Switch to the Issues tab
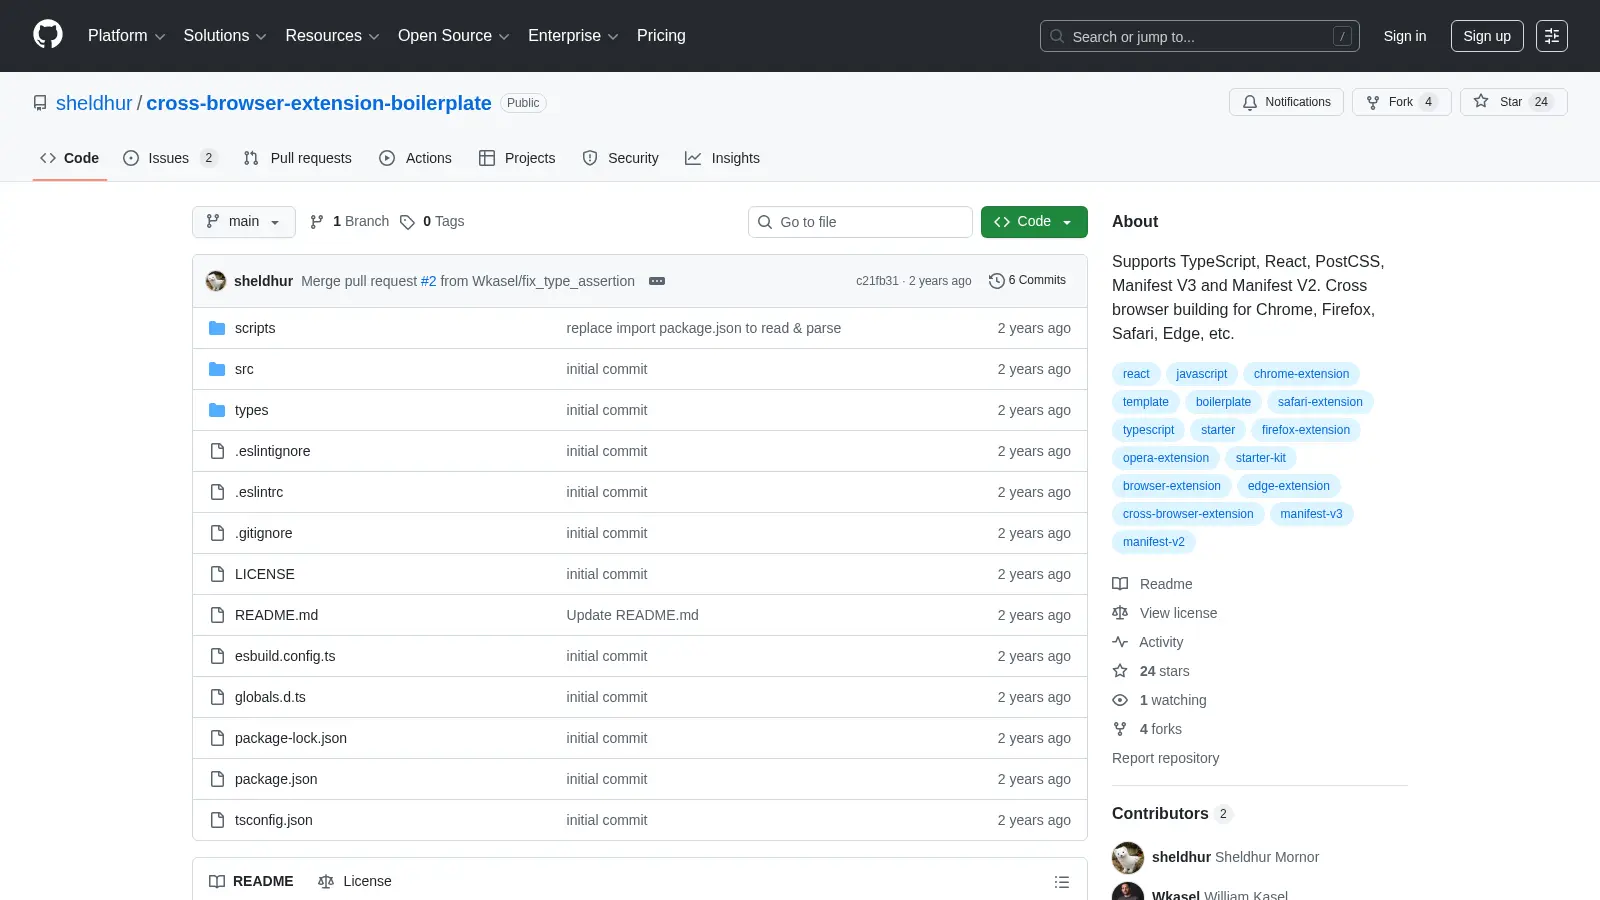This screenshot has height=900, width=1600. [x=169, y=158]
